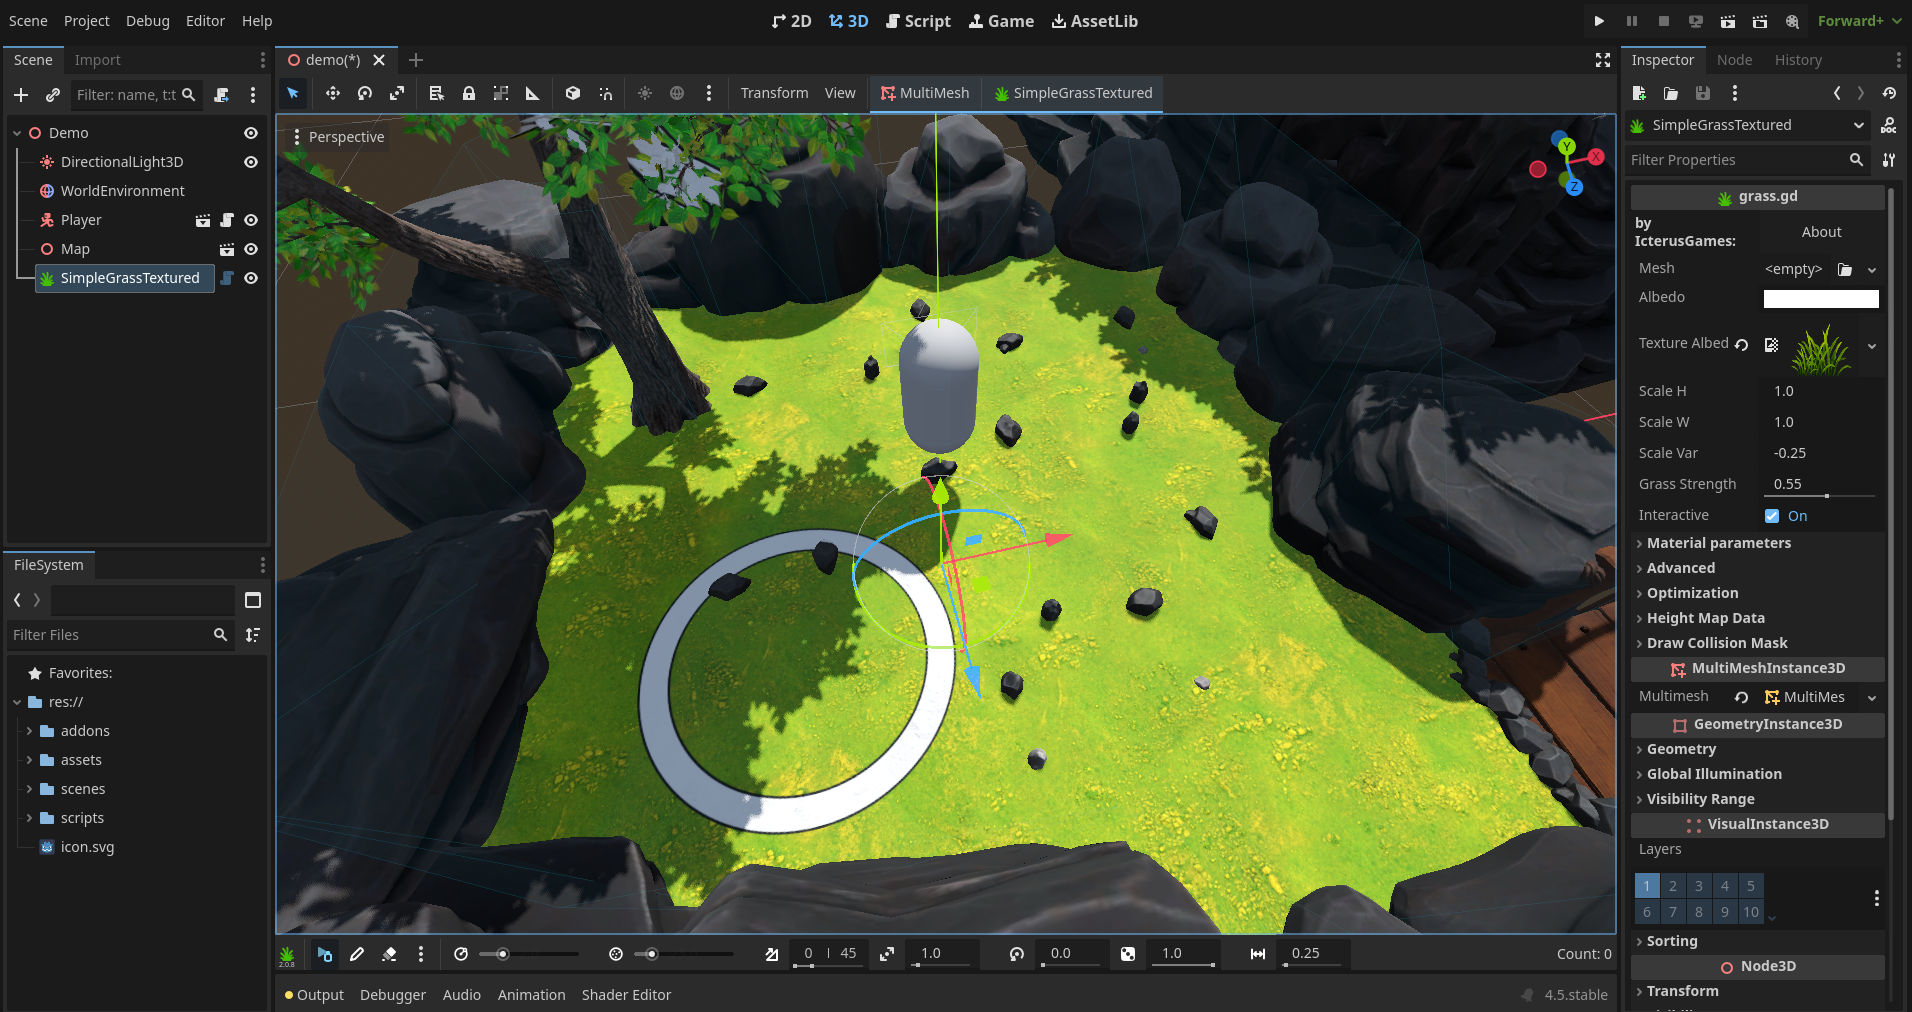Uncheck the Interactive On checkbox
The image size is (1912, 1012).
[1772, 516]
